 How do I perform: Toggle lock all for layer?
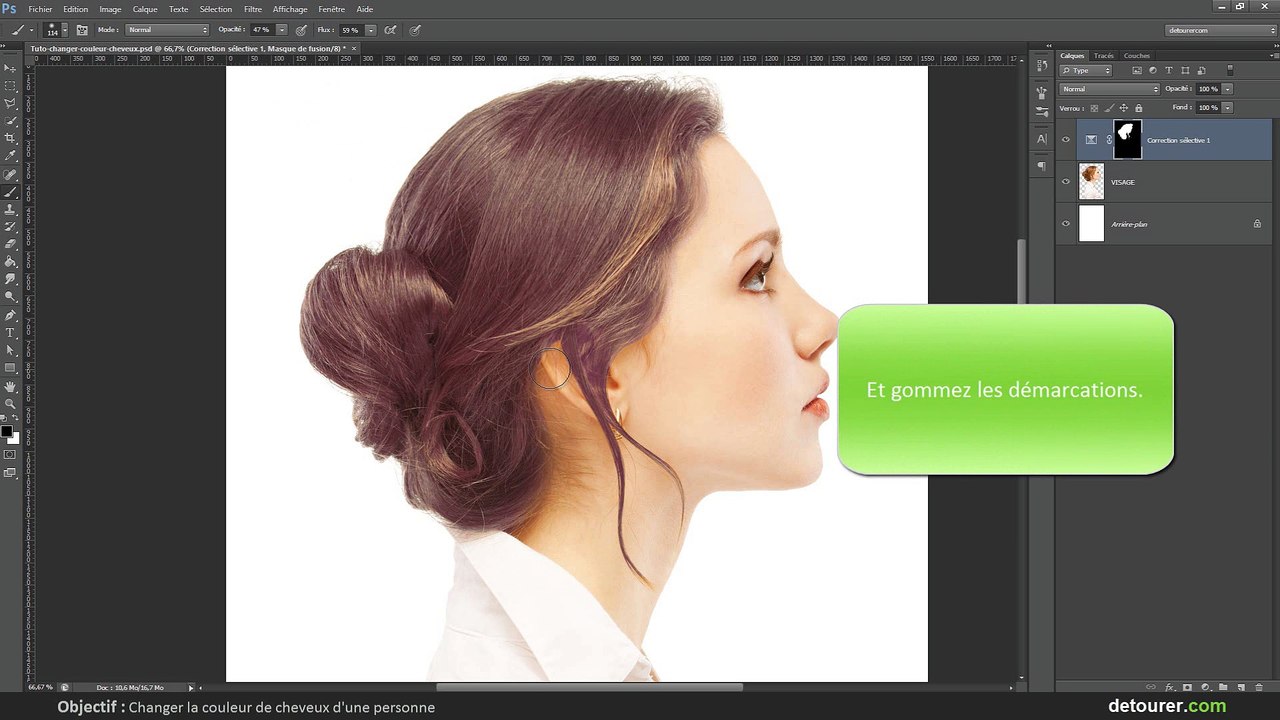[1140, 108]
